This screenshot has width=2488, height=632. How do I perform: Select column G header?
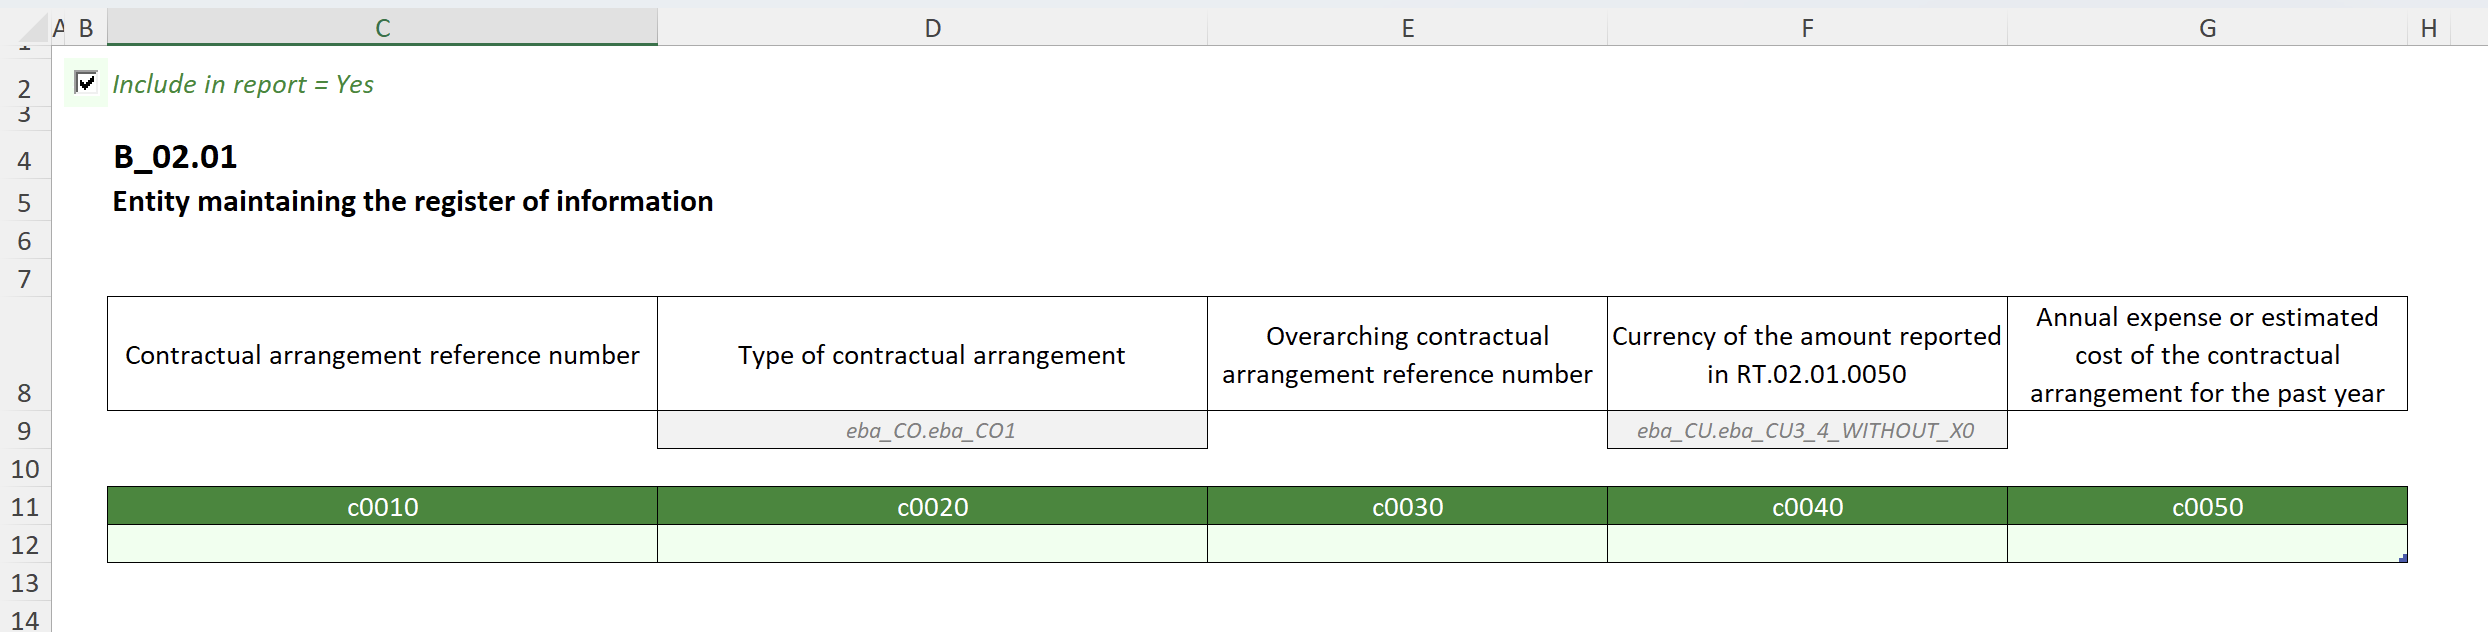(x=2207, y=28)
